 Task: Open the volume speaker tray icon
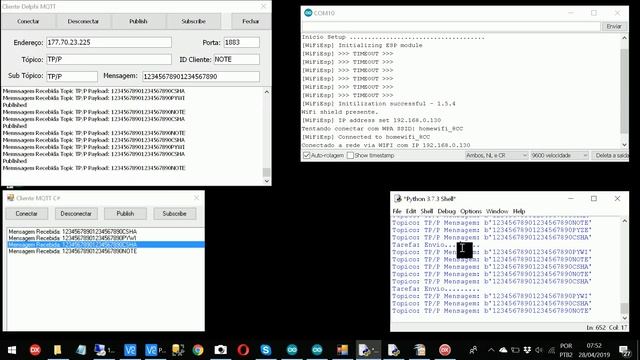539,350
